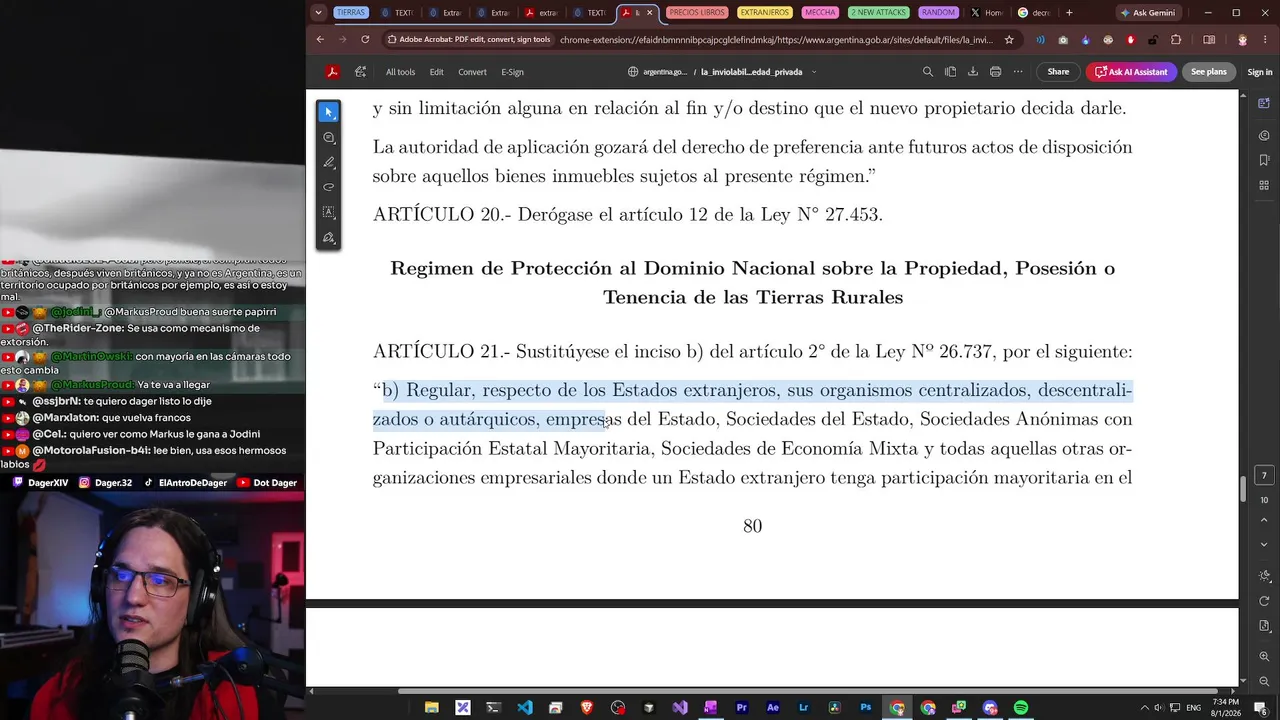The image size is (1280, 720).
Task: Select the sign/fill pen tool
Action: [x=329, y=238]
